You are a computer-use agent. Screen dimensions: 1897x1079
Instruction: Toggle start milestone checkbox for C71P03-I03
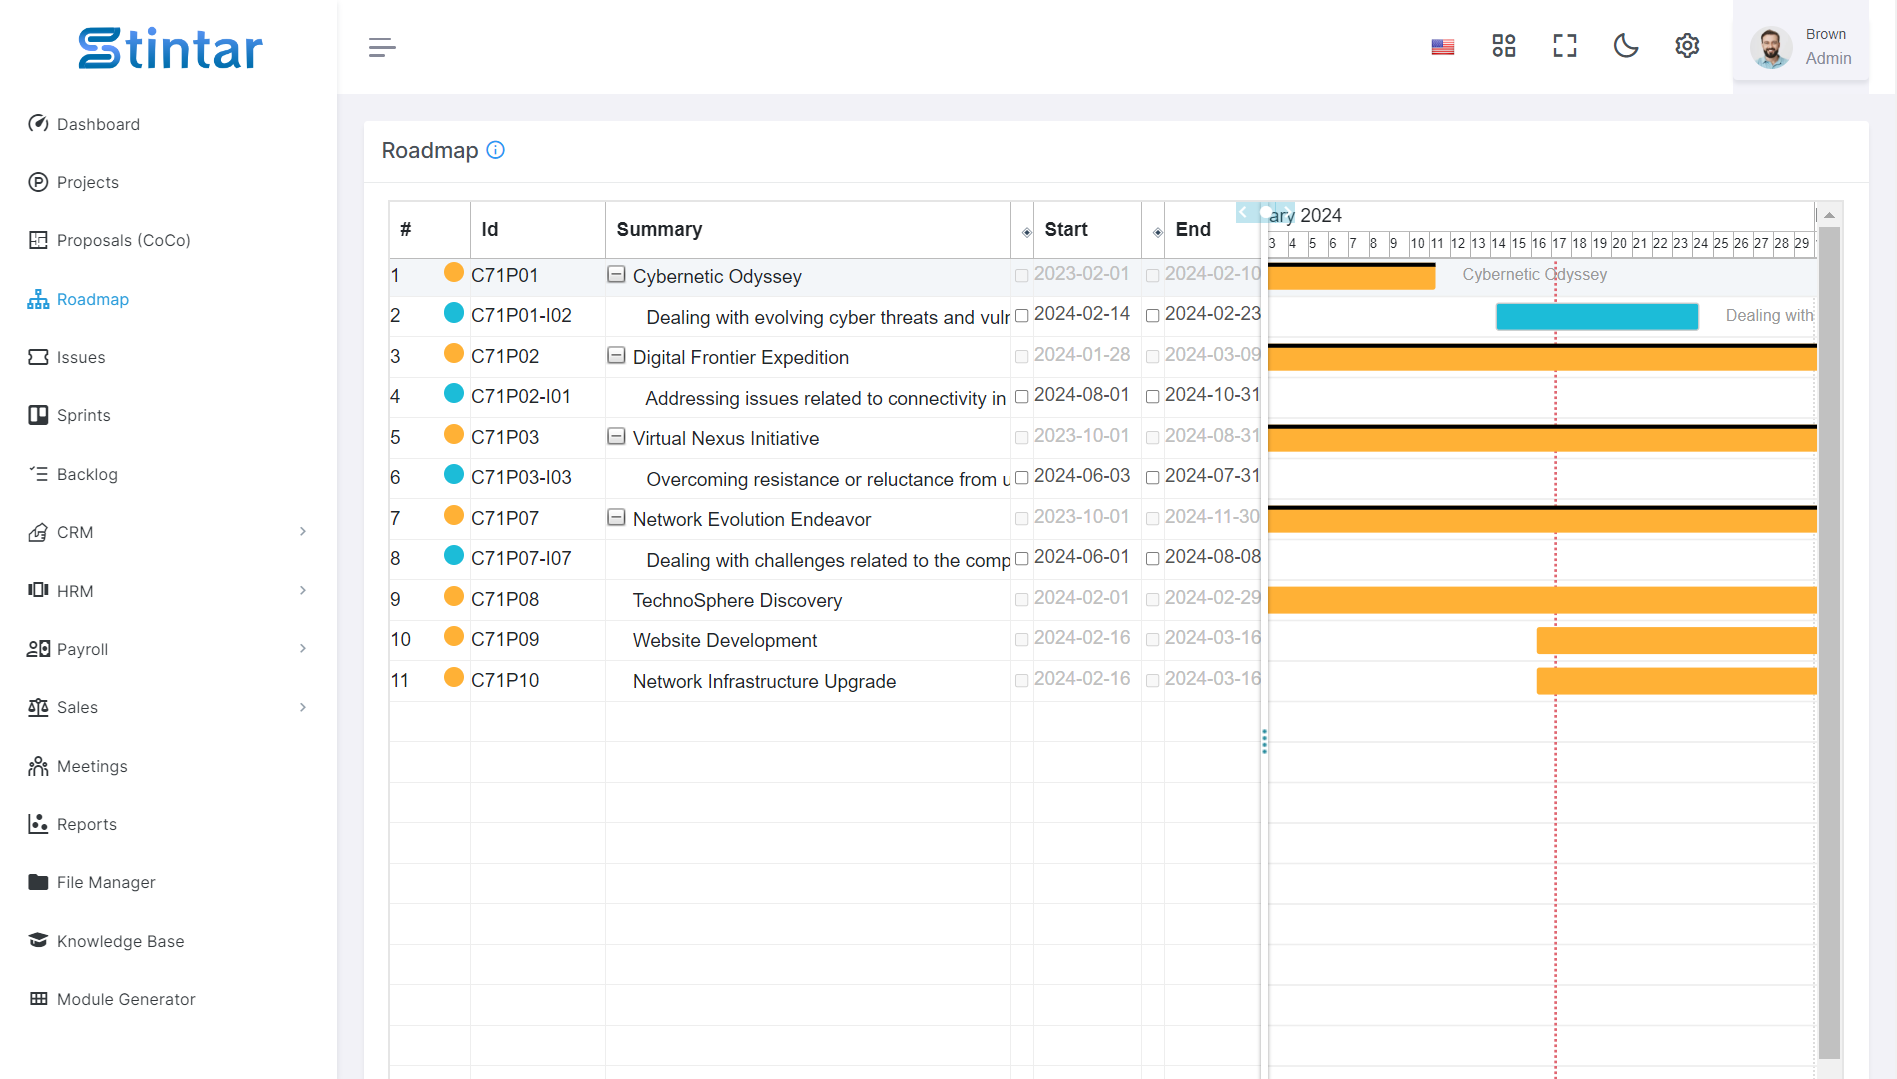[1021, 478]
